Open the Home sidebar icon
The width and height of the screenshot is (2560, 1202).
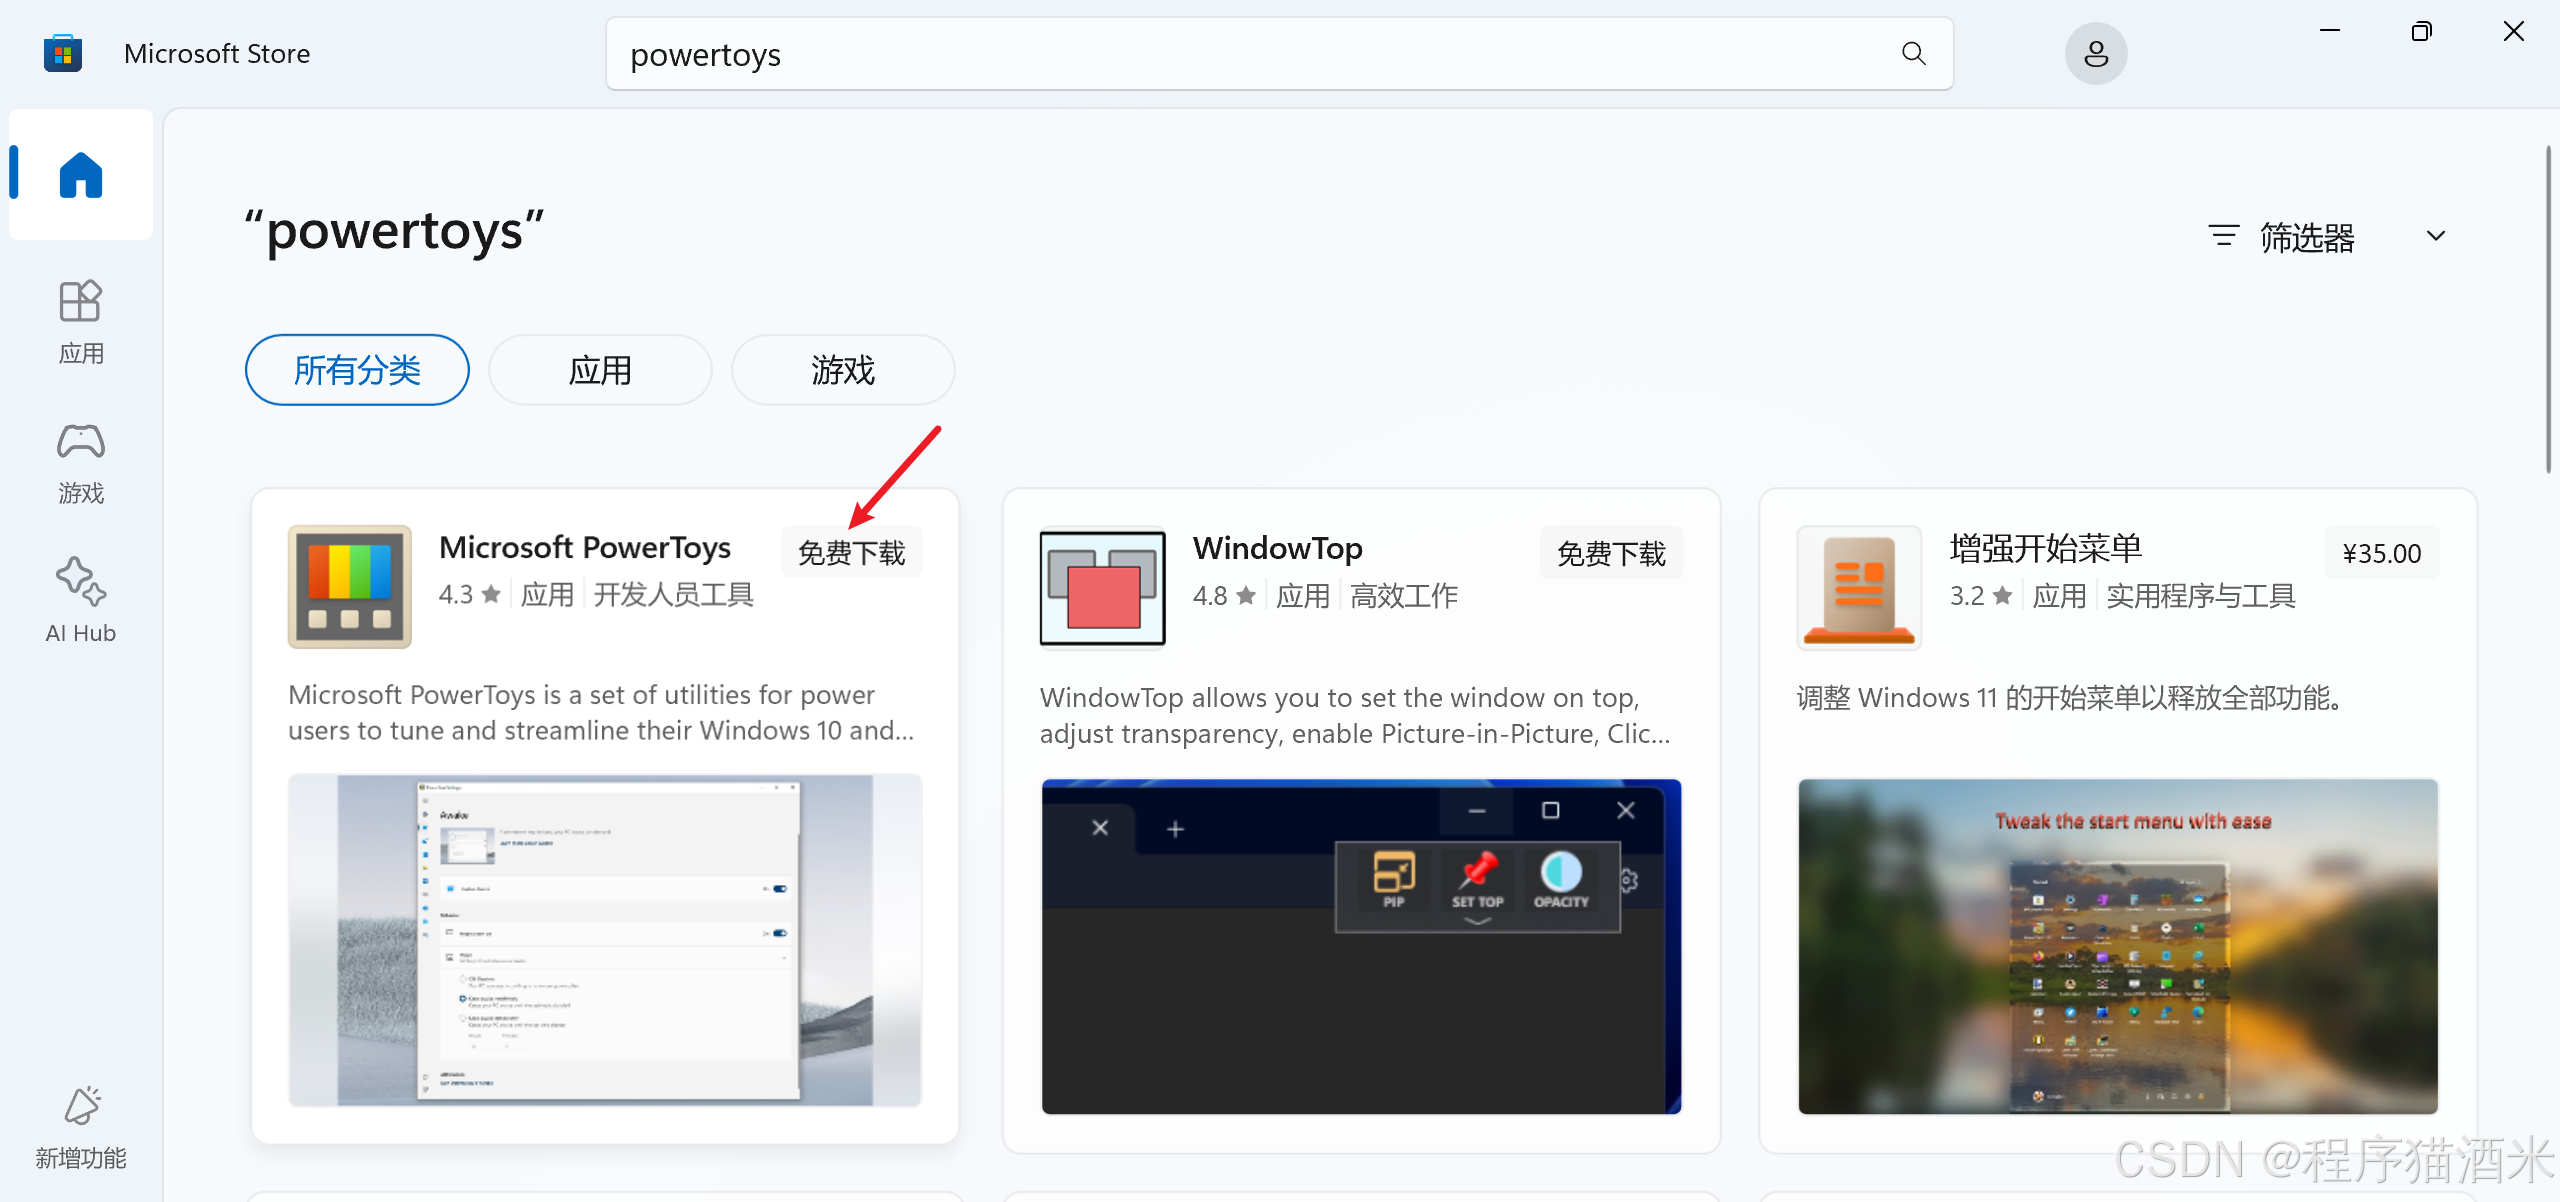(x=81, y=175)
